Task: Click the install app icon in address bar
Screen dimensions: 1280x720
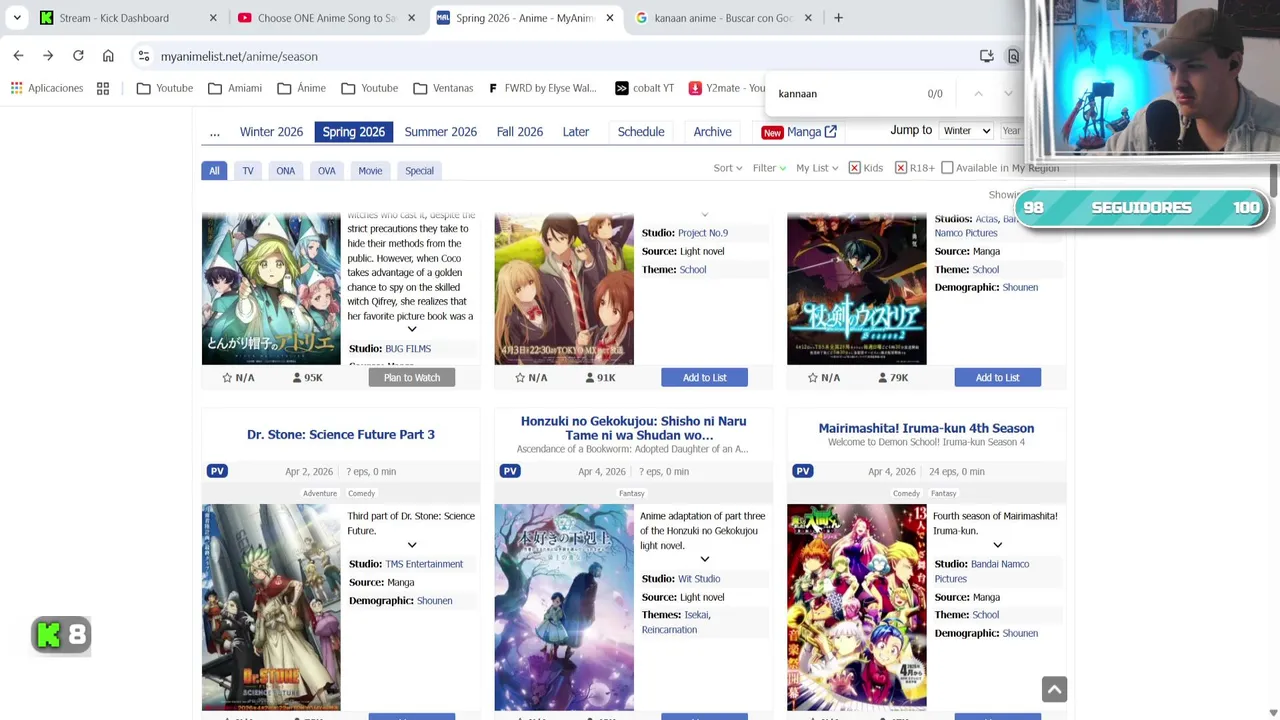Action: 987,56
